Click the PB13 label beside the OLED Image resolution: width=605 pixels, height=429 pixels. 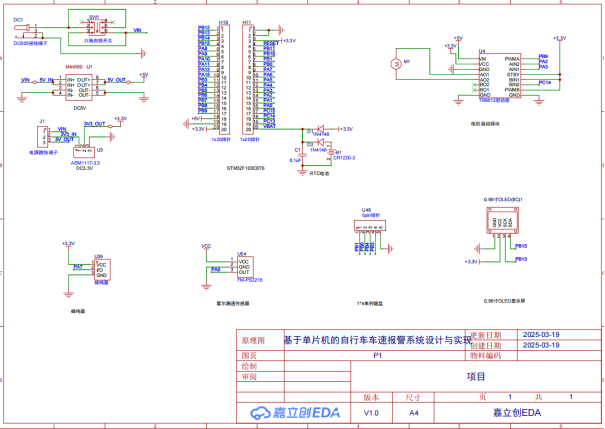point(521,259)
